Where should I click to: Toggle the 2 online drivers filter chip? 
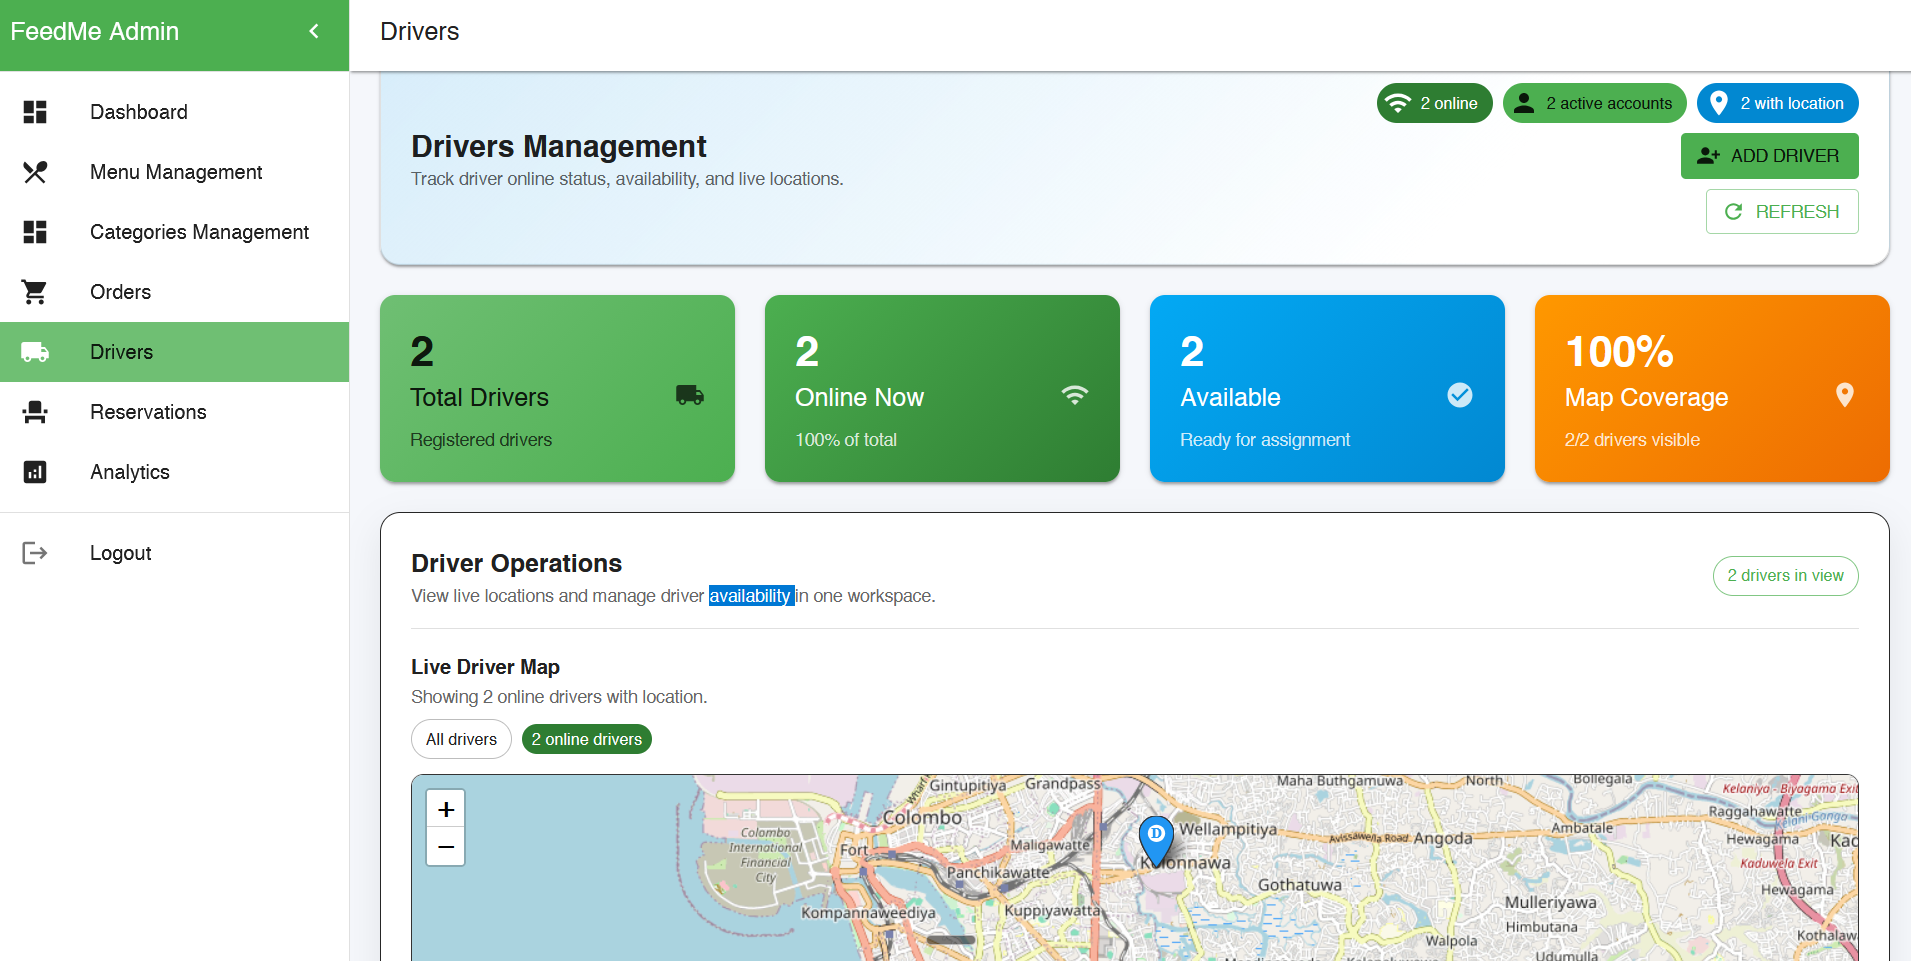[586, 739]
